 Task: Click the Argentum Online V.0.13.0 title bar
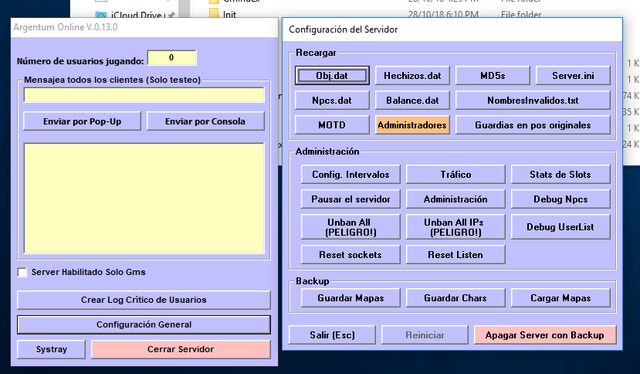[144, 27]
